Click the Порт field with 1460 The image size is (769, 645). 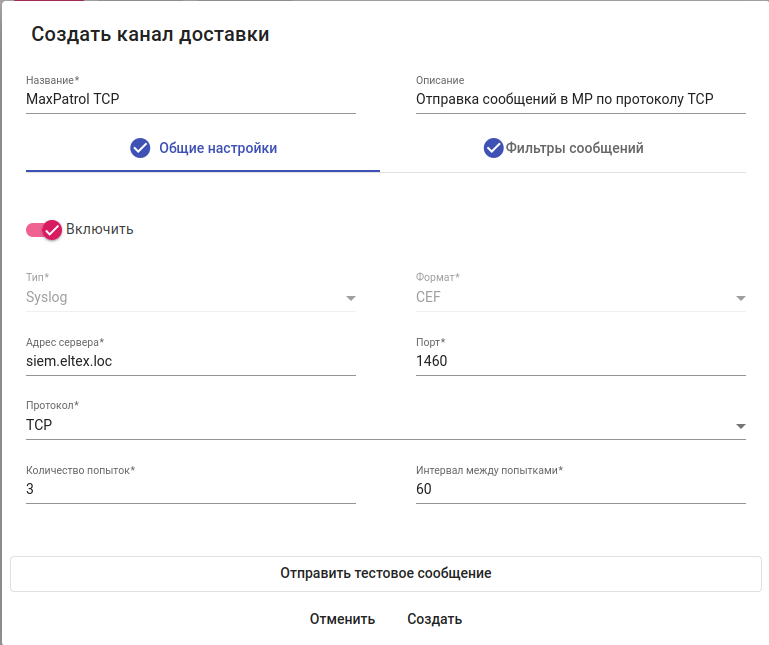[x=580, y=361]
